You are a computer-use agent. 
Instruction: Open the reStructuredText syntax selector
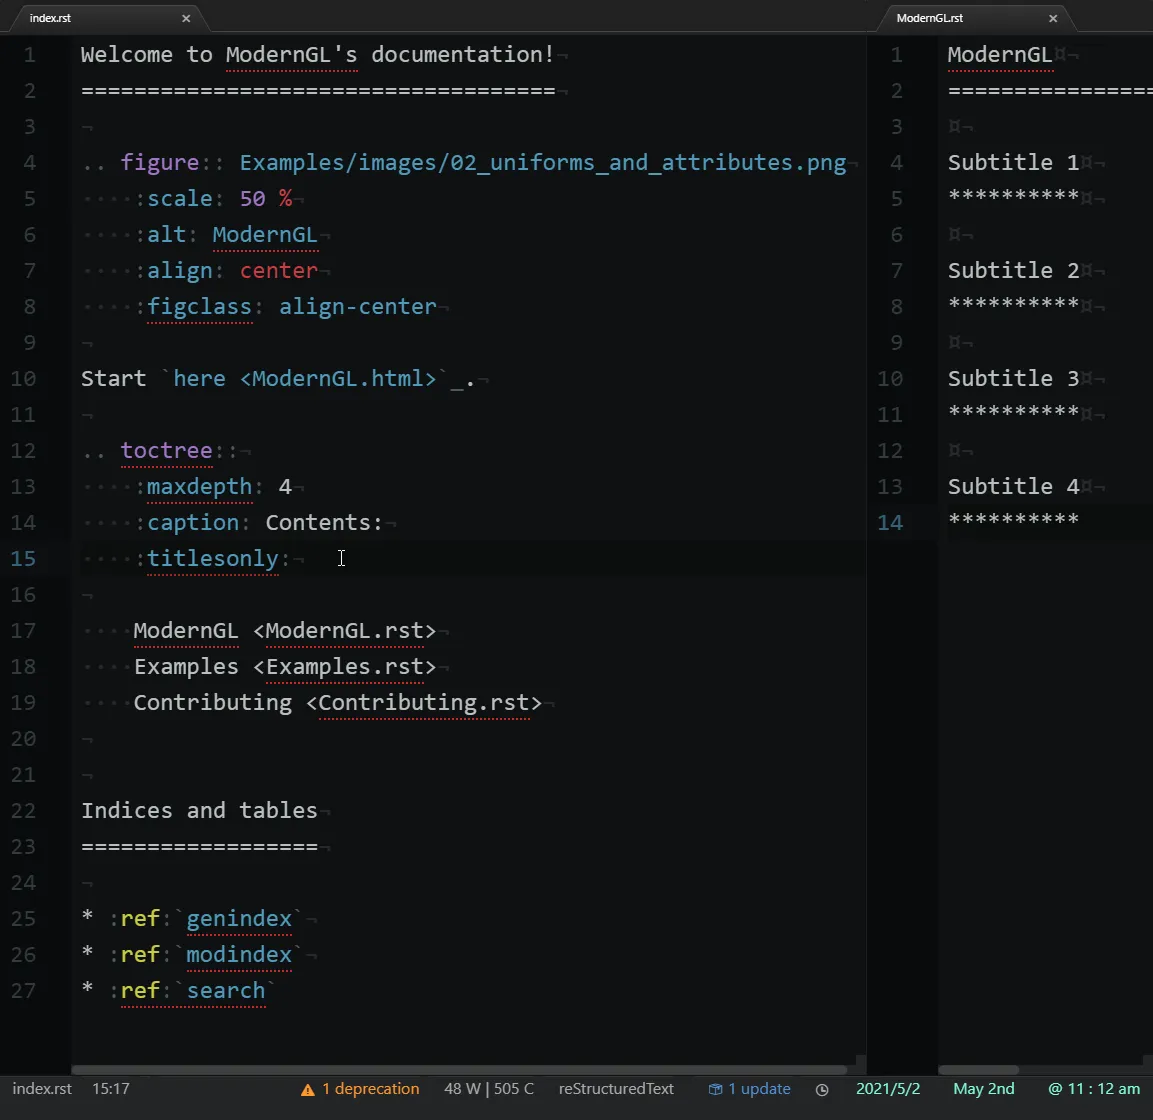616,1089
